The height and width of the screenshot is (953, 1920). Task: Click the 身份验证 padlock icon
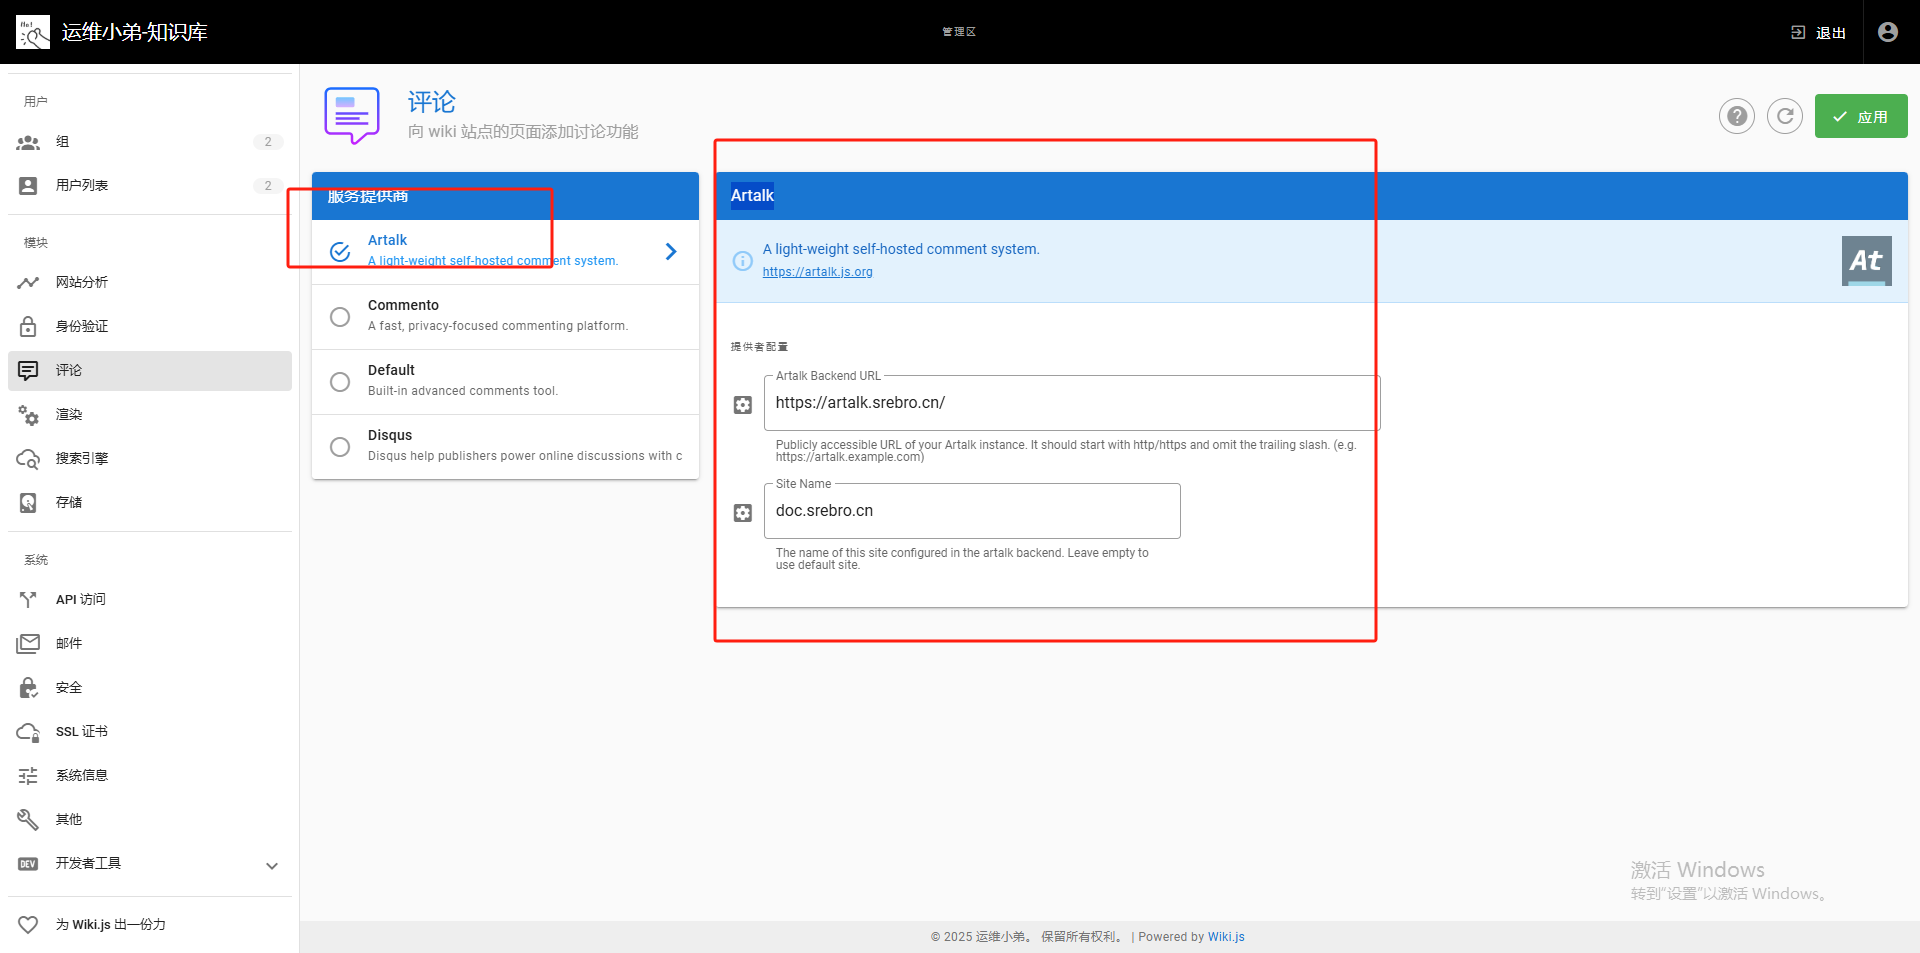[28, 327]
